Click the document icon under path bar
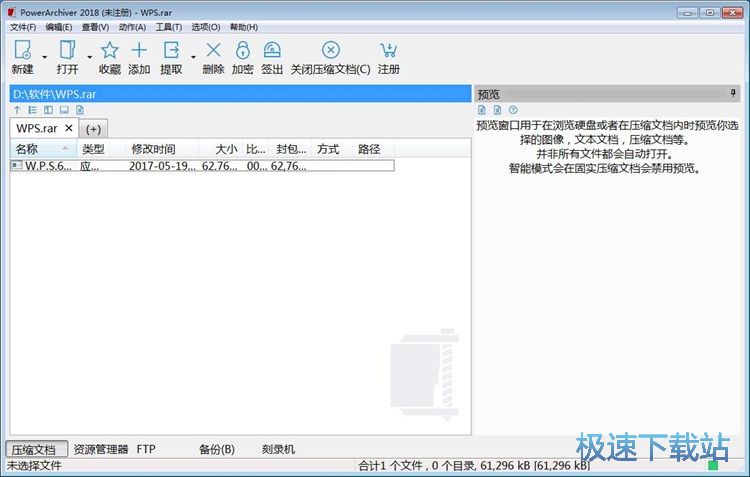Screen dimensions: 750x477 (x=80, y=110)
